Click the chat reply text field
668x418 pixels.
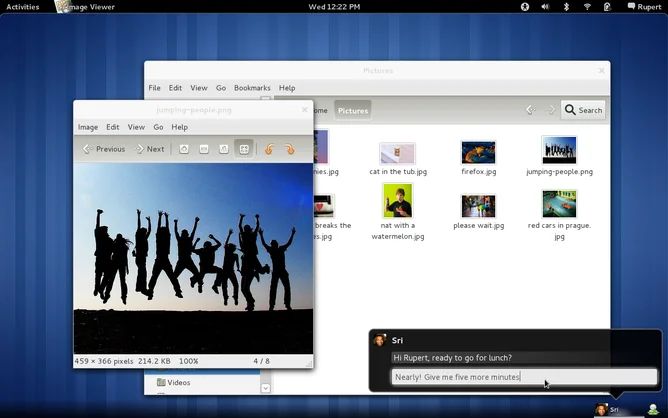coord(524,377)
